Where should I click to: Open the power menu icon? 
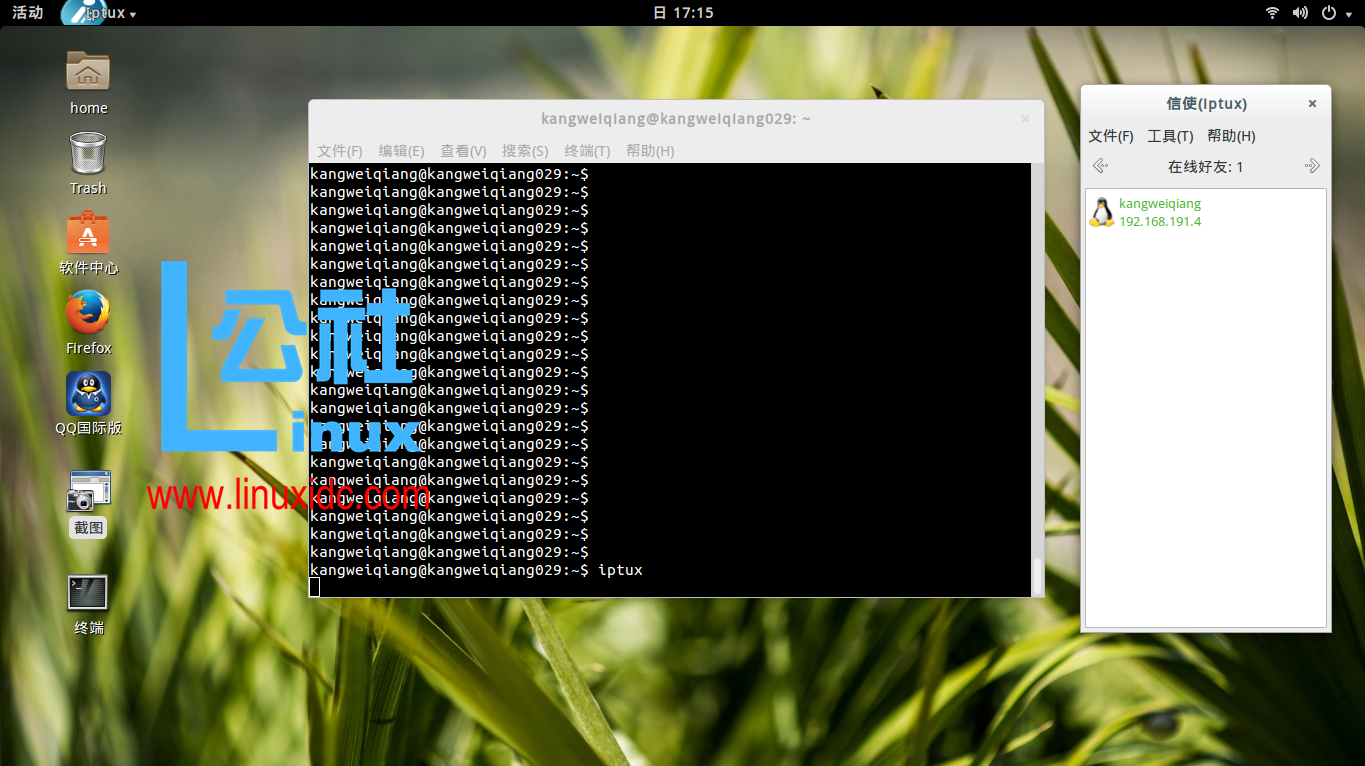(x=1329, y=13)
